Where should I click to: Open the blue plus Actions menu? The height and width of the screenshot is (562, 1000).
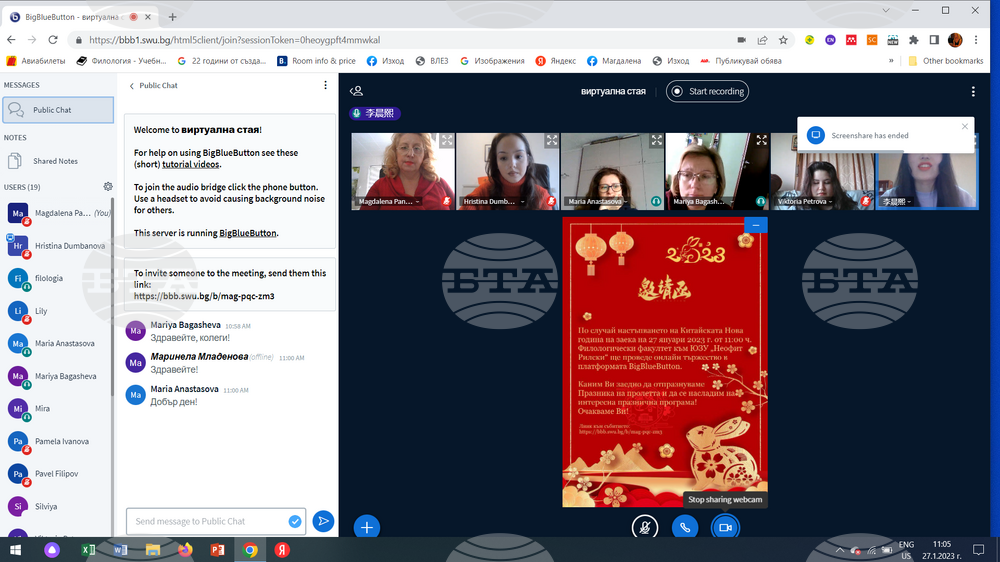pos(367,527)
